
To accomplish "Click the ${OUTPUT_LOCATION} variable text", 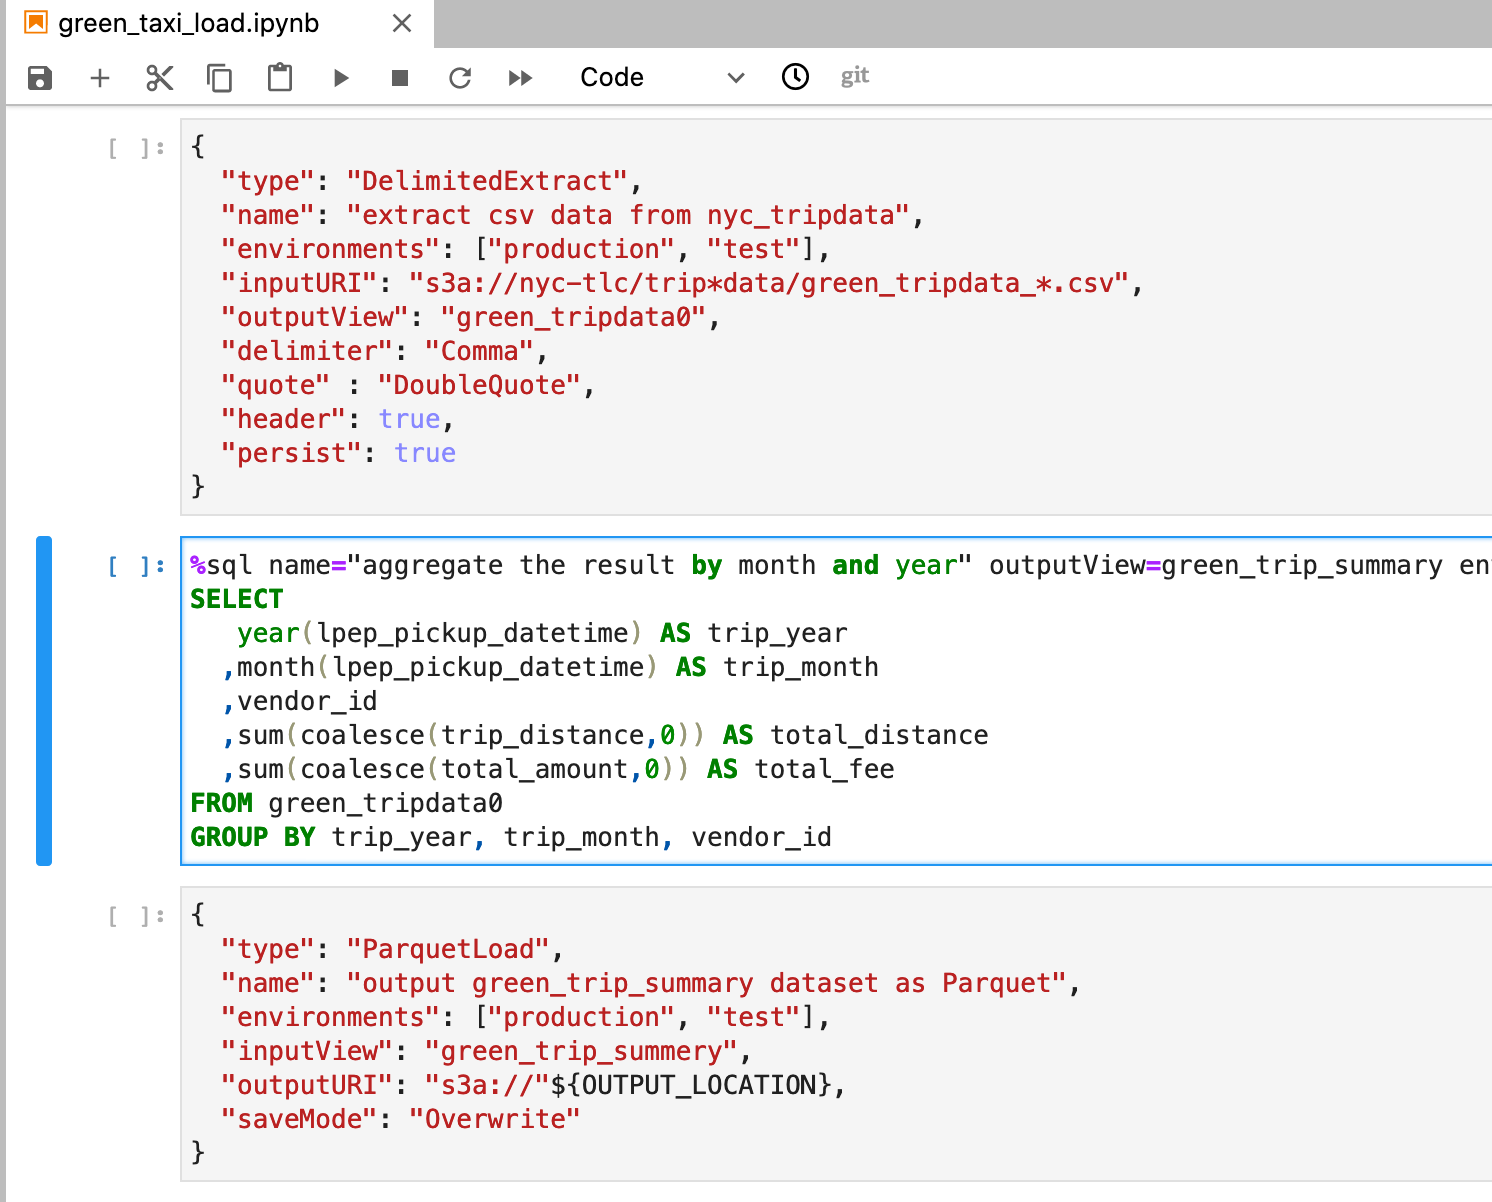I will click(691, 1085).
